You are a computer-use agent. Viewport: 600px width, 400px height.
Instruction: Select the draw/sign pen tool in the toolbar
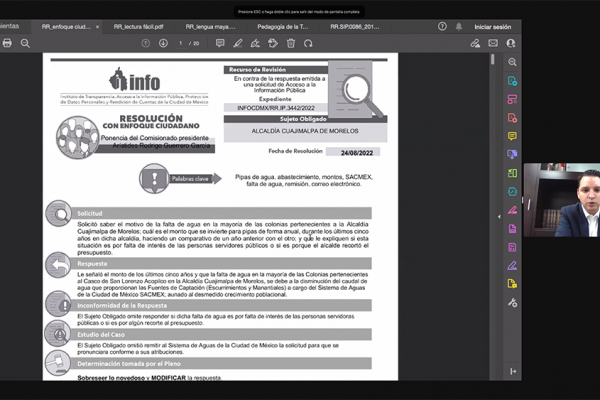click(255, 43)
